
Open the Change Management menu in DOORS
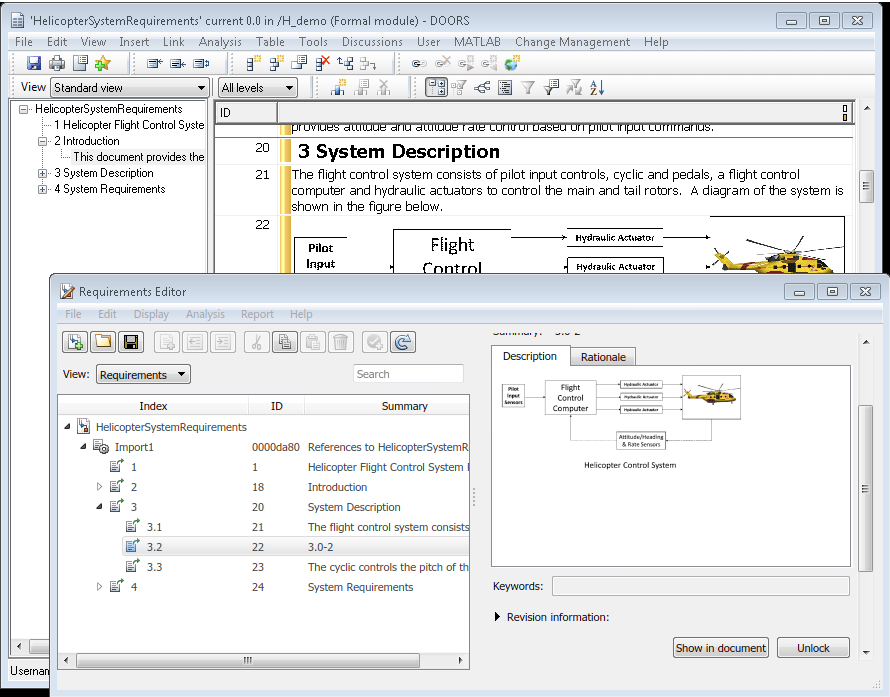(572, 42)
